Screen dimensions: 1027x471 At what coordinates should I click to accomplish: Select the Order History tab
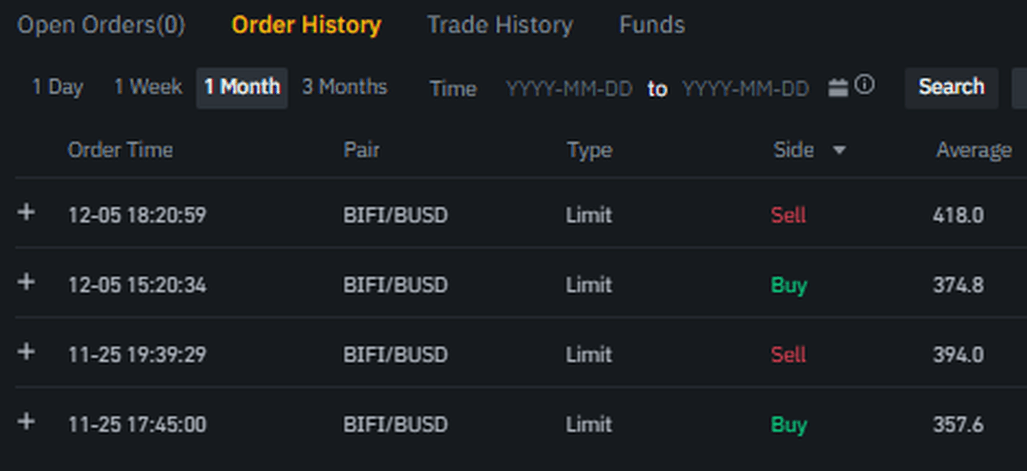(x=306, y=25)
